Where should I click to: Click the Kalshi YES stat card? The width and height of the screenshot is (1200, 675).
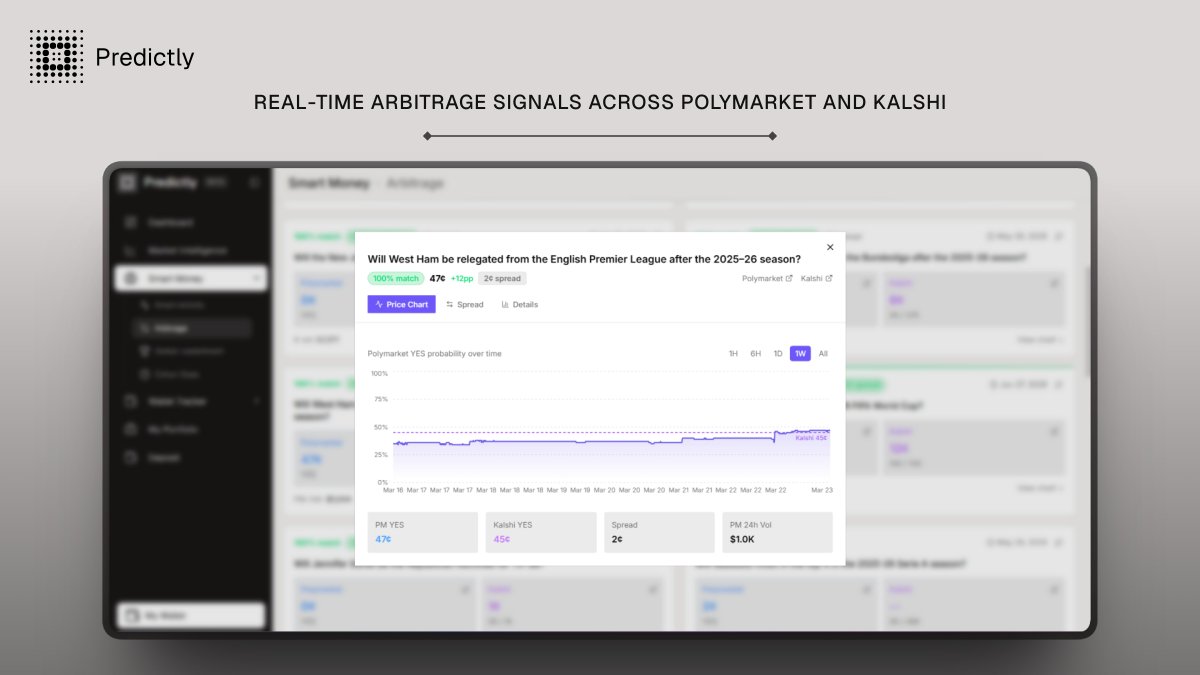tap(541, 532)
